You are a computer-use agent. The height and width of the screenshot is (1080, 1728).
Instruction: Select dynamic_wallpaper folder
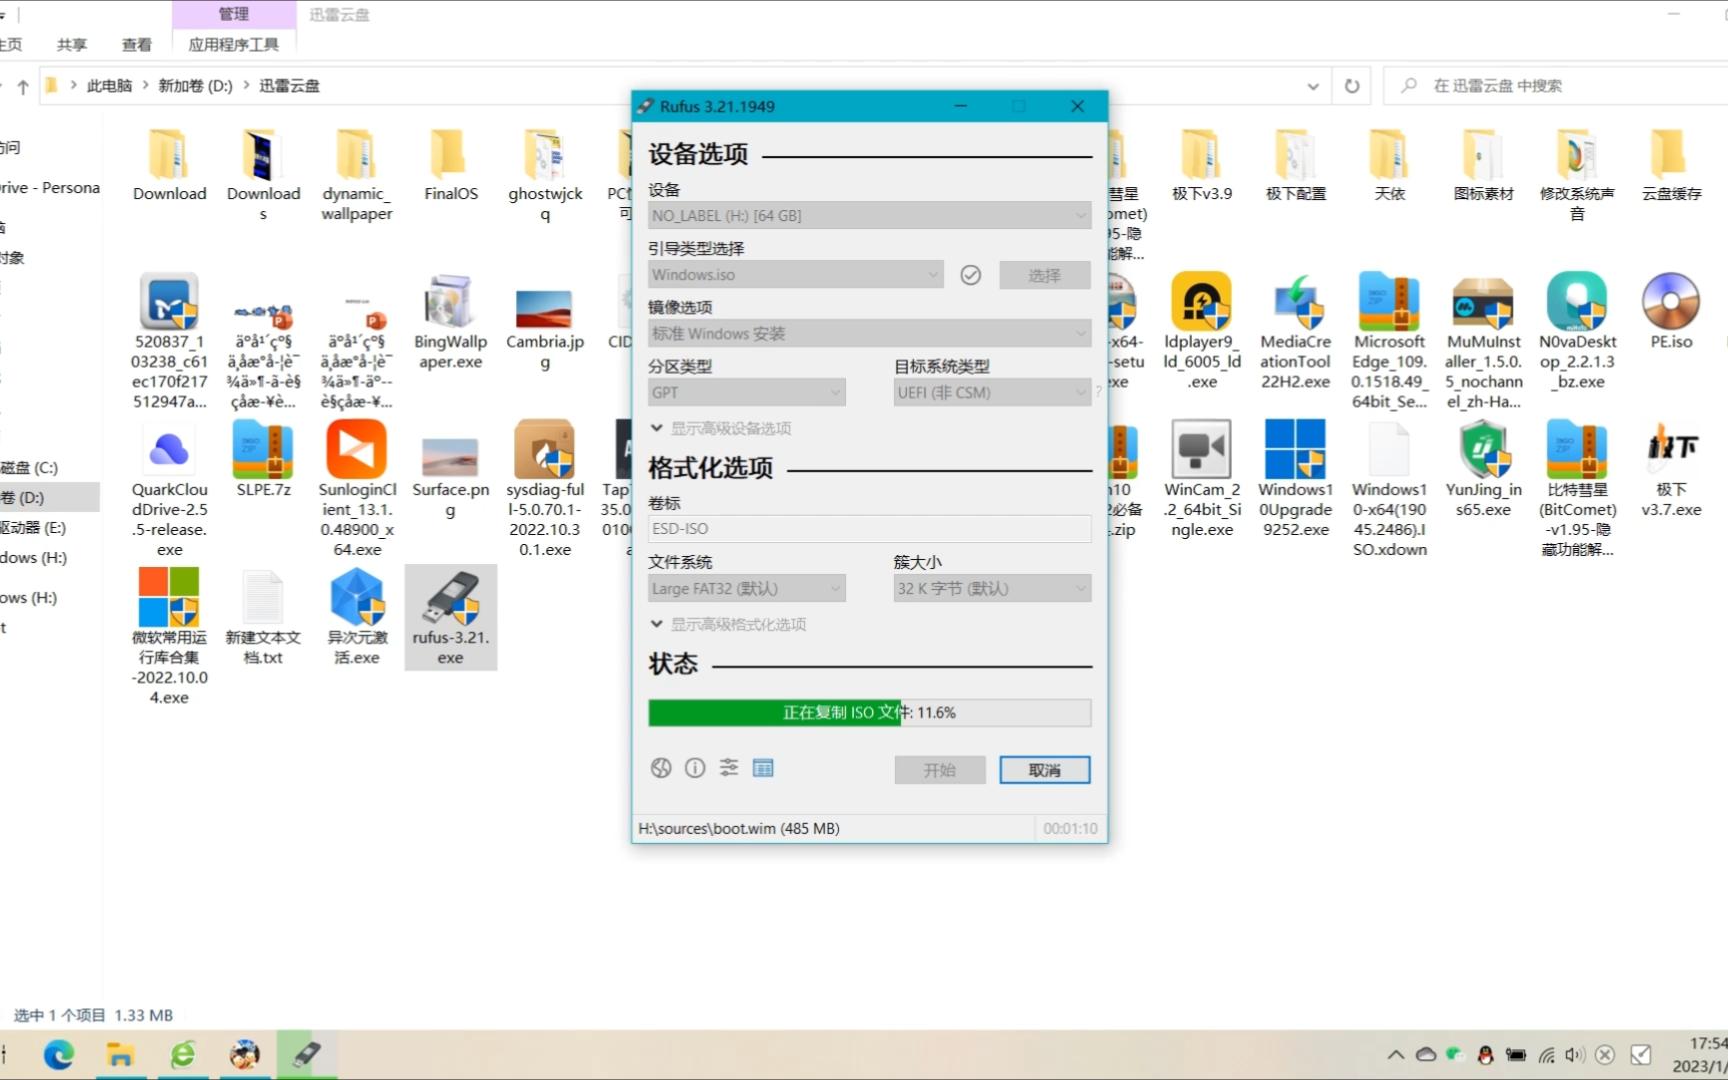point(357,175)
